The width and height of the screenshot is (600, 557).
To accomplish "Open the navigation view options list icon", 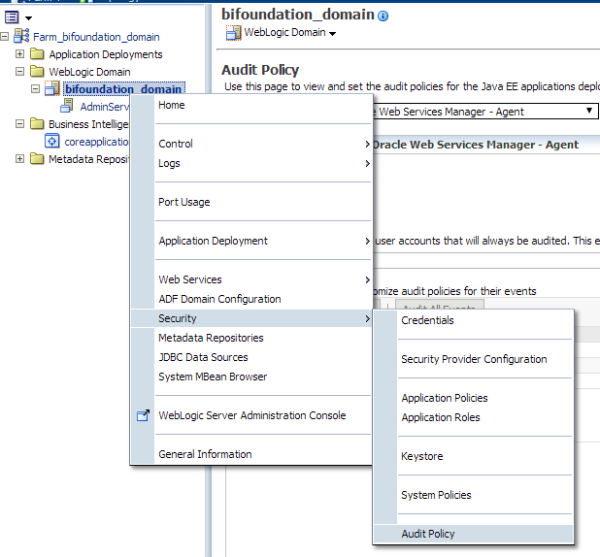I will (x=12, y=17).
